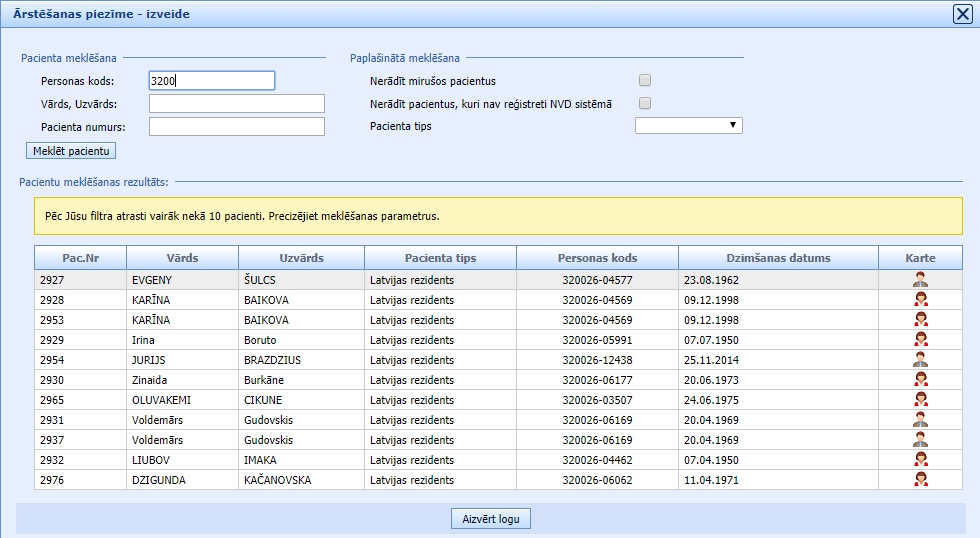
Task: Open card icon for Jurijs Brazdzius
Action: pos(920,360)
